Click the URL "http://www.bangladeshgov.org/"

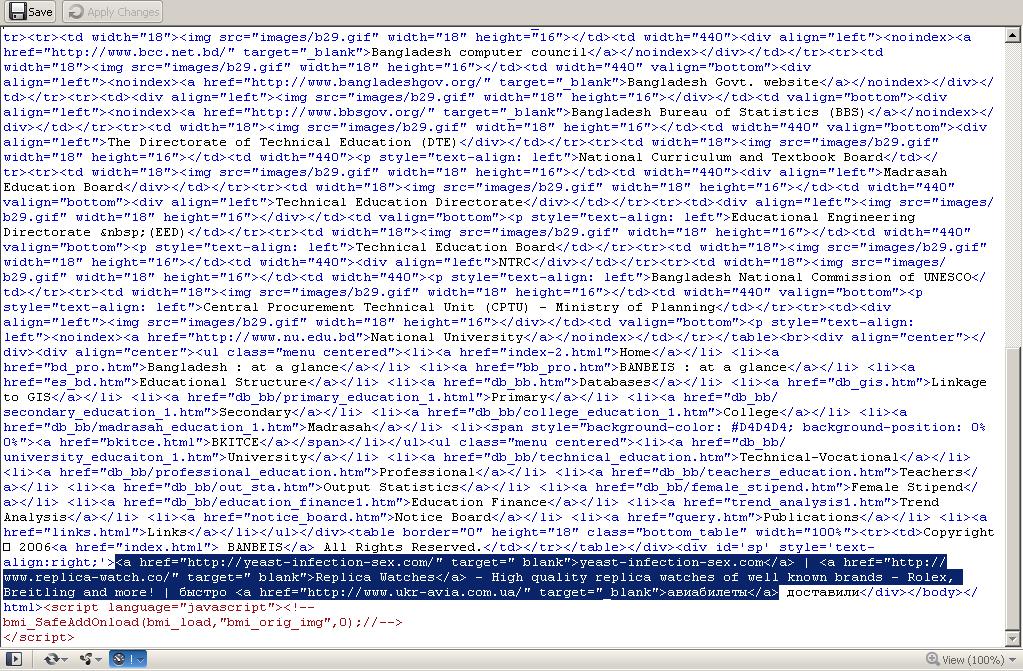click(x=367, y=82)
